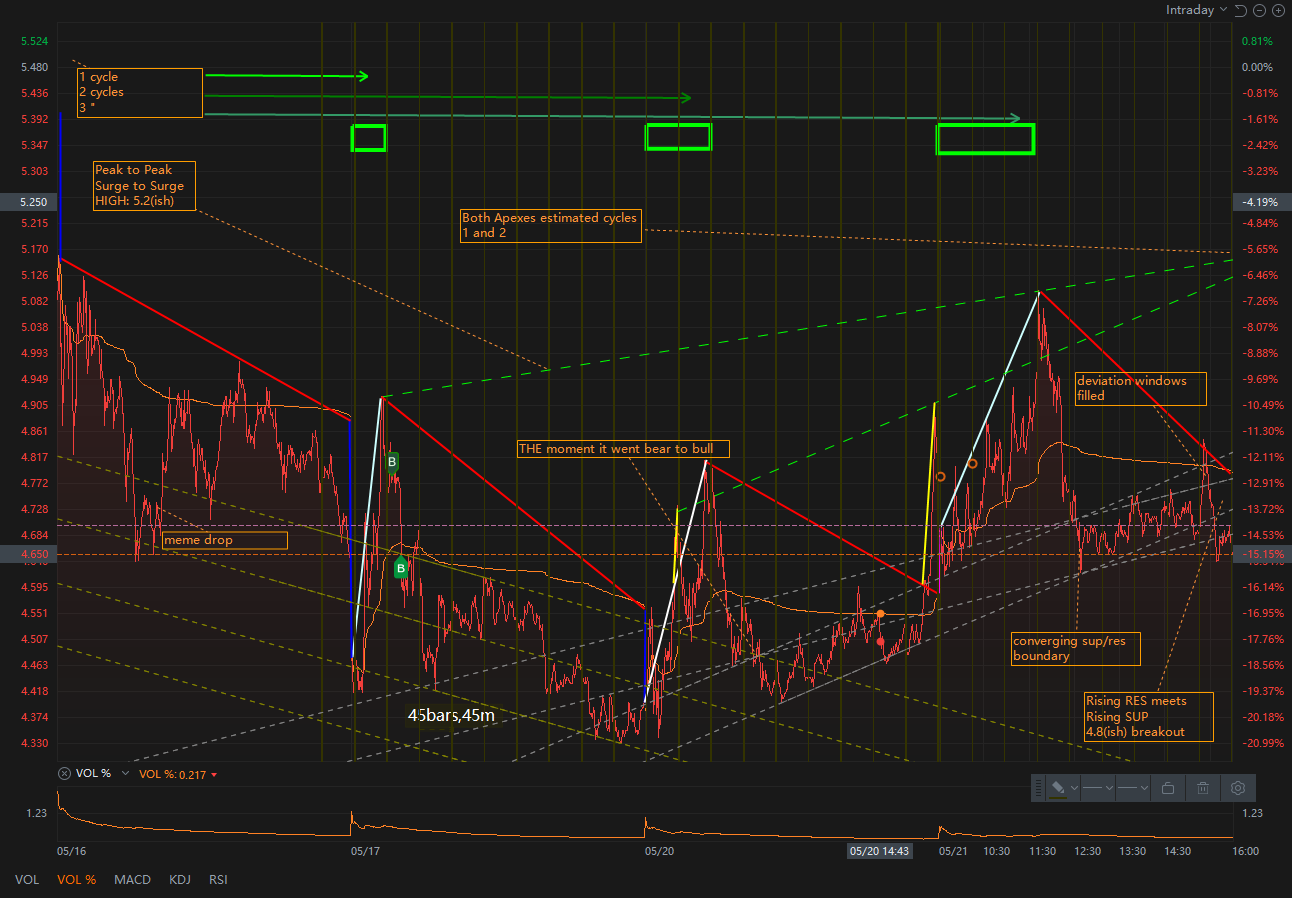Open the Intraday timeframe dropdown
1292x898 pixels.
click(x=1196, y=10)
